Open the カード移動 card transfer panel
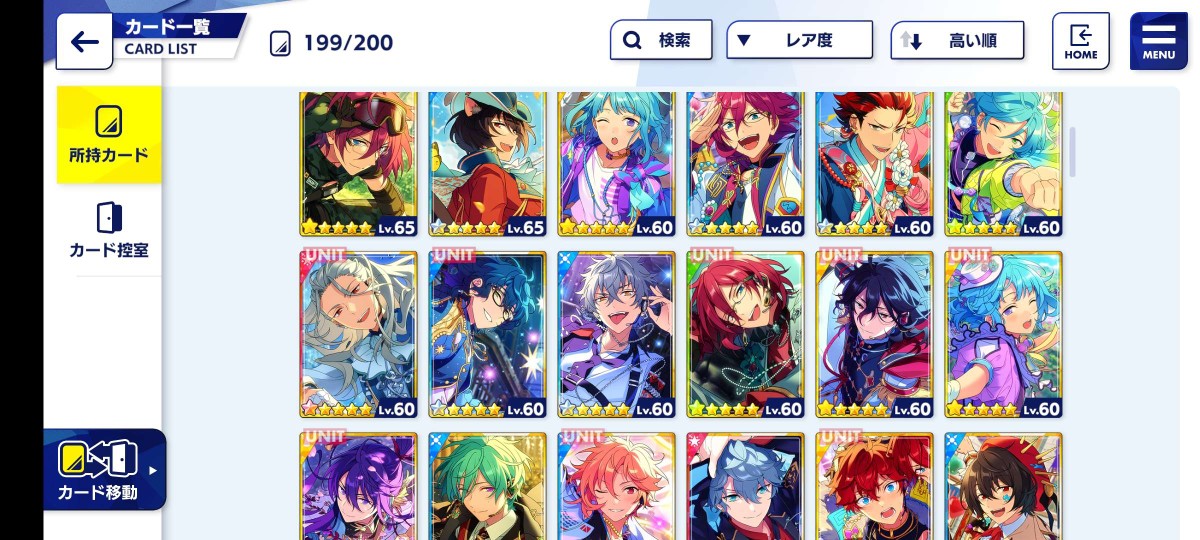The height and width of the screenshot is (540, 1200). 104,469
